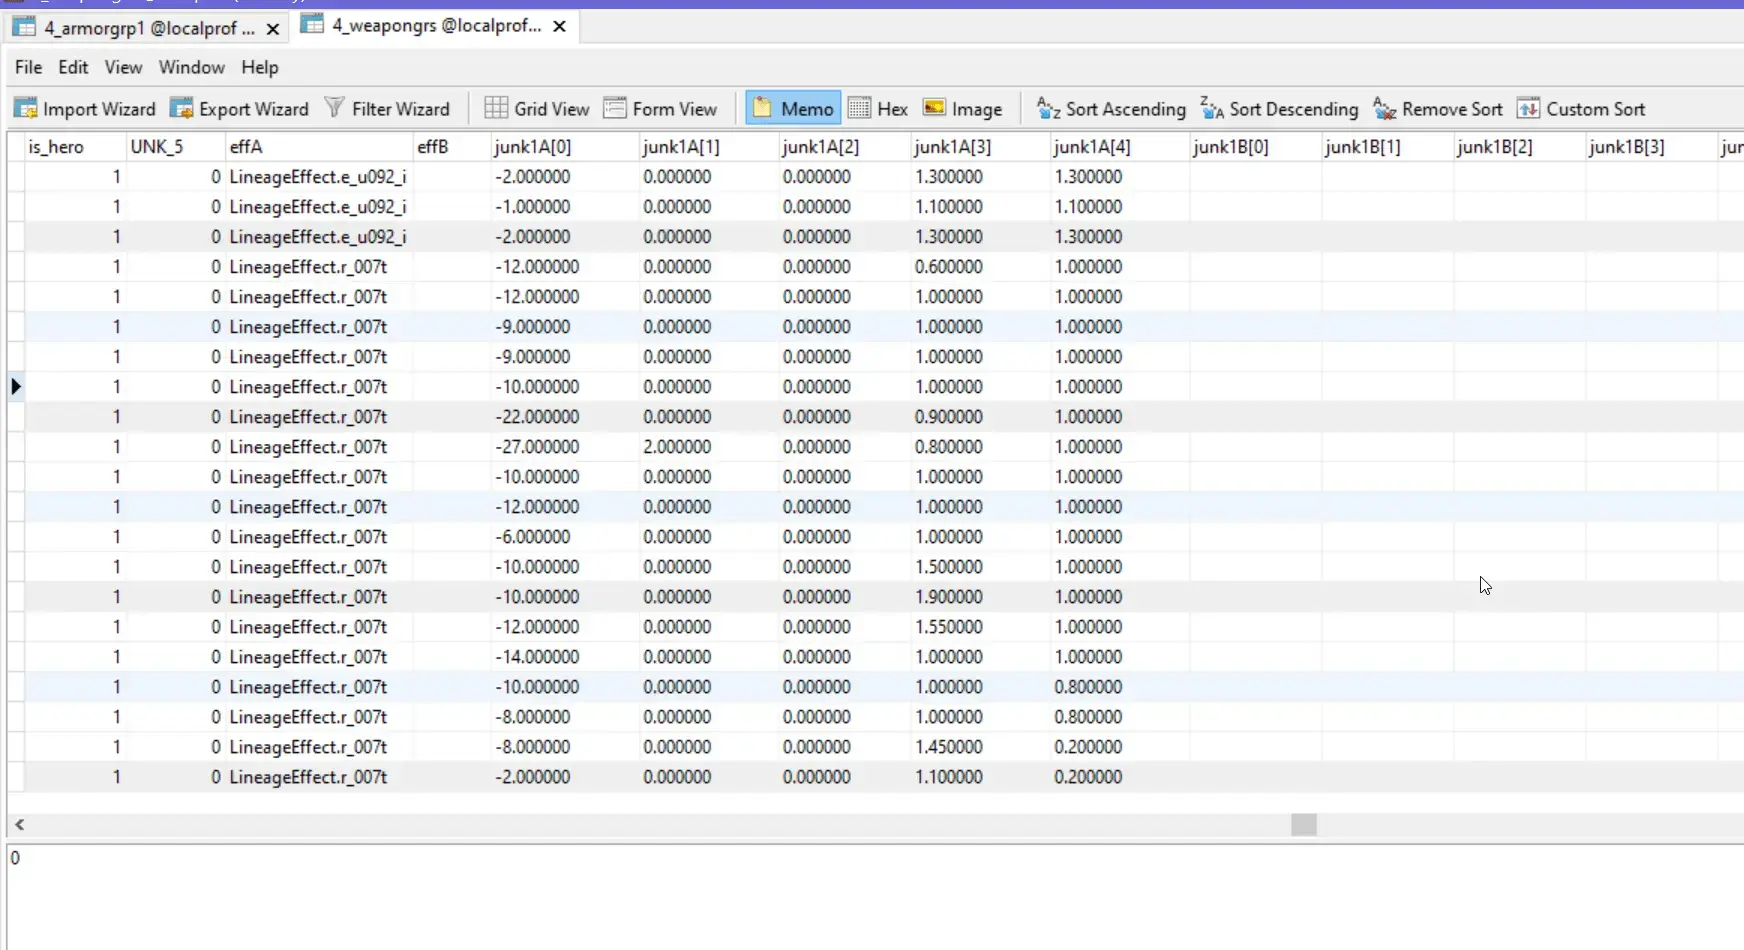The width and height of the screenshot is (1744, 950).
Task: Click the horizontal scrollbar thumb
Action: click(x=1304, y=824)
